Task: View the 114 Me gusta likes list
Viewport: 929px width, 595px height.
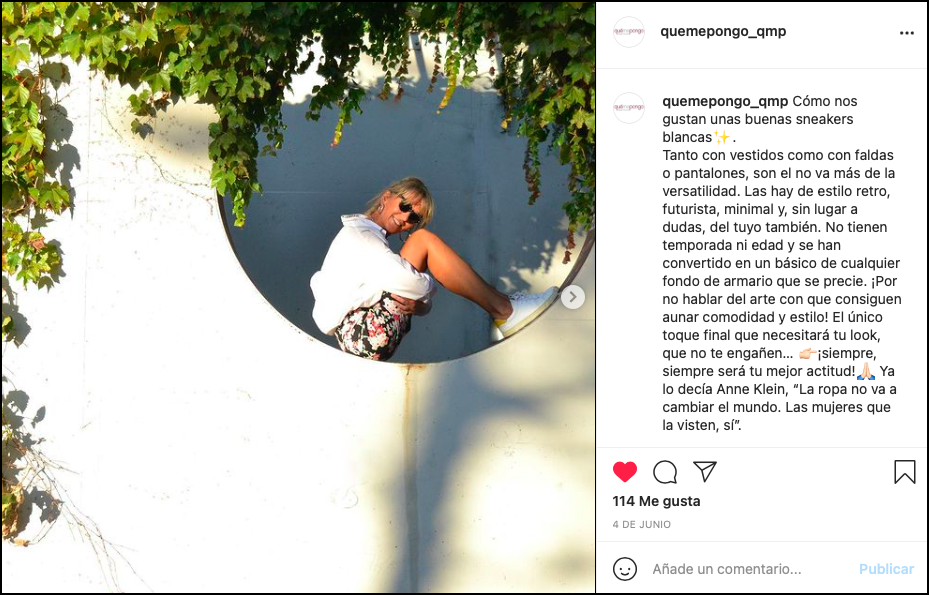Action: pyautogui.click(x=656, y=501)
